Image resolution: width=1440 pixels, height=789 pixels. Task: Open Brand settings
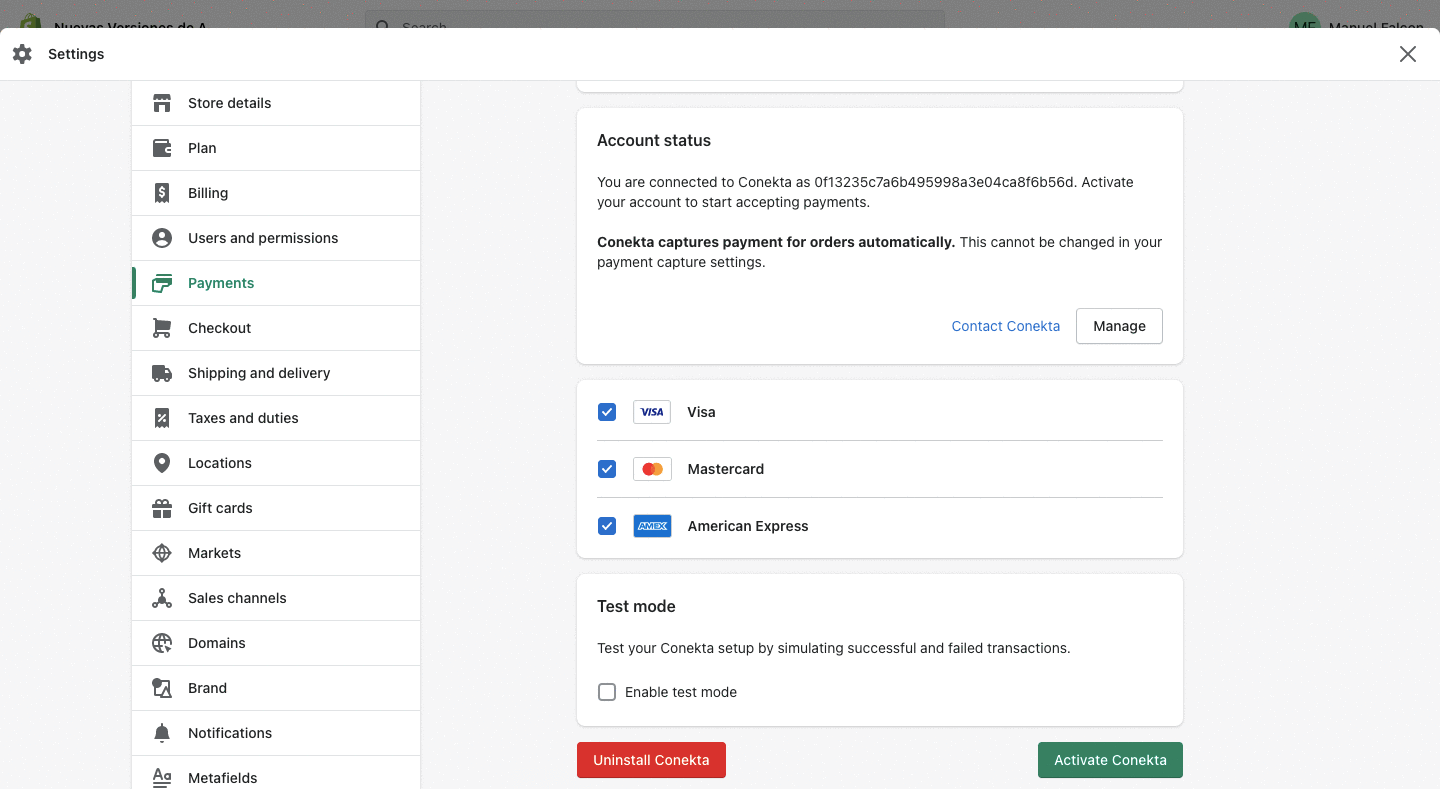coord(276,688)
